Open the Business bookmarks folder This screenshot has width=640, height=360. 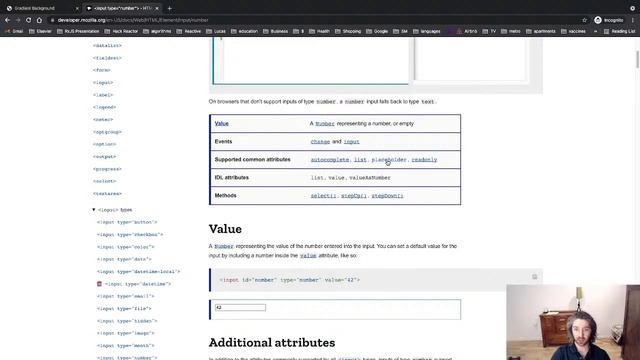[275, 31]
